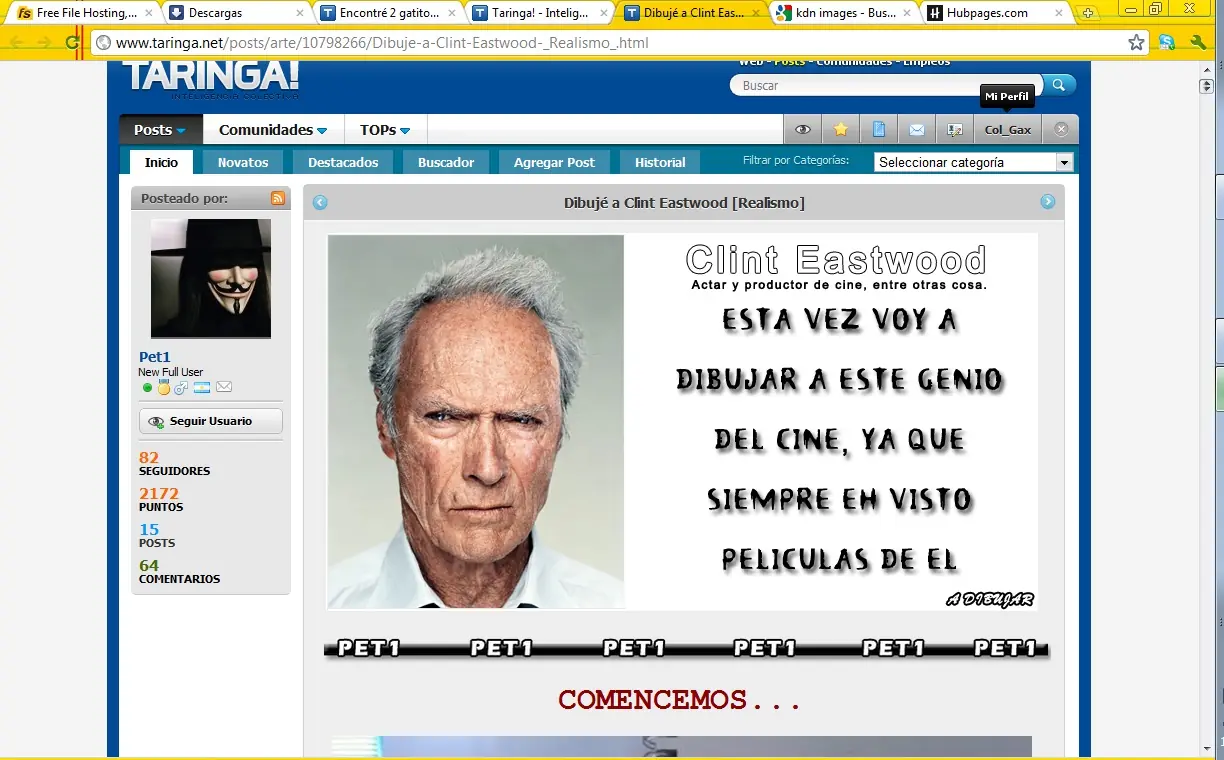Screen dimensions: 1224x760
Task: Click the Comunidades link in top header
Action: pos(853,62)
